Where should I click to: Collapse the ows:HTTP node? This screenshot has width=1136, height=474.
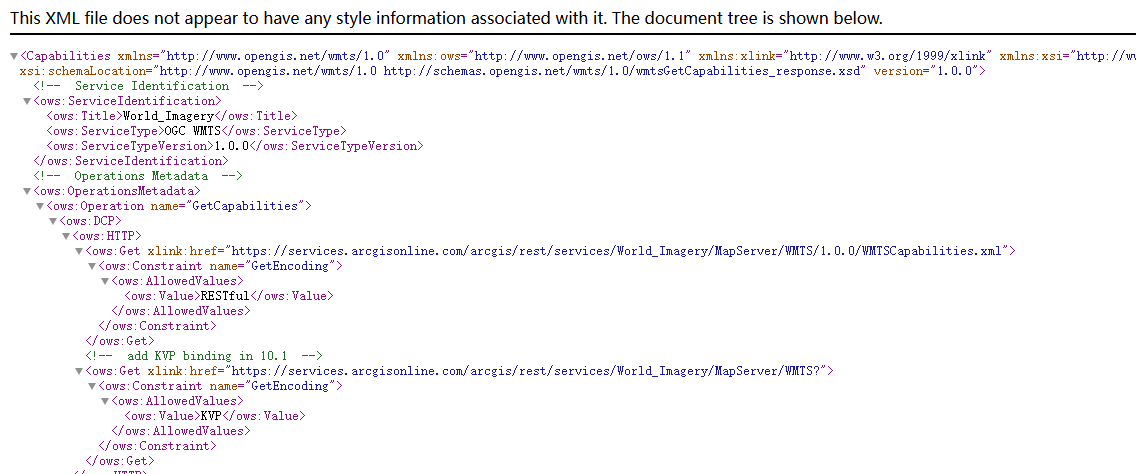coord(66,236)
